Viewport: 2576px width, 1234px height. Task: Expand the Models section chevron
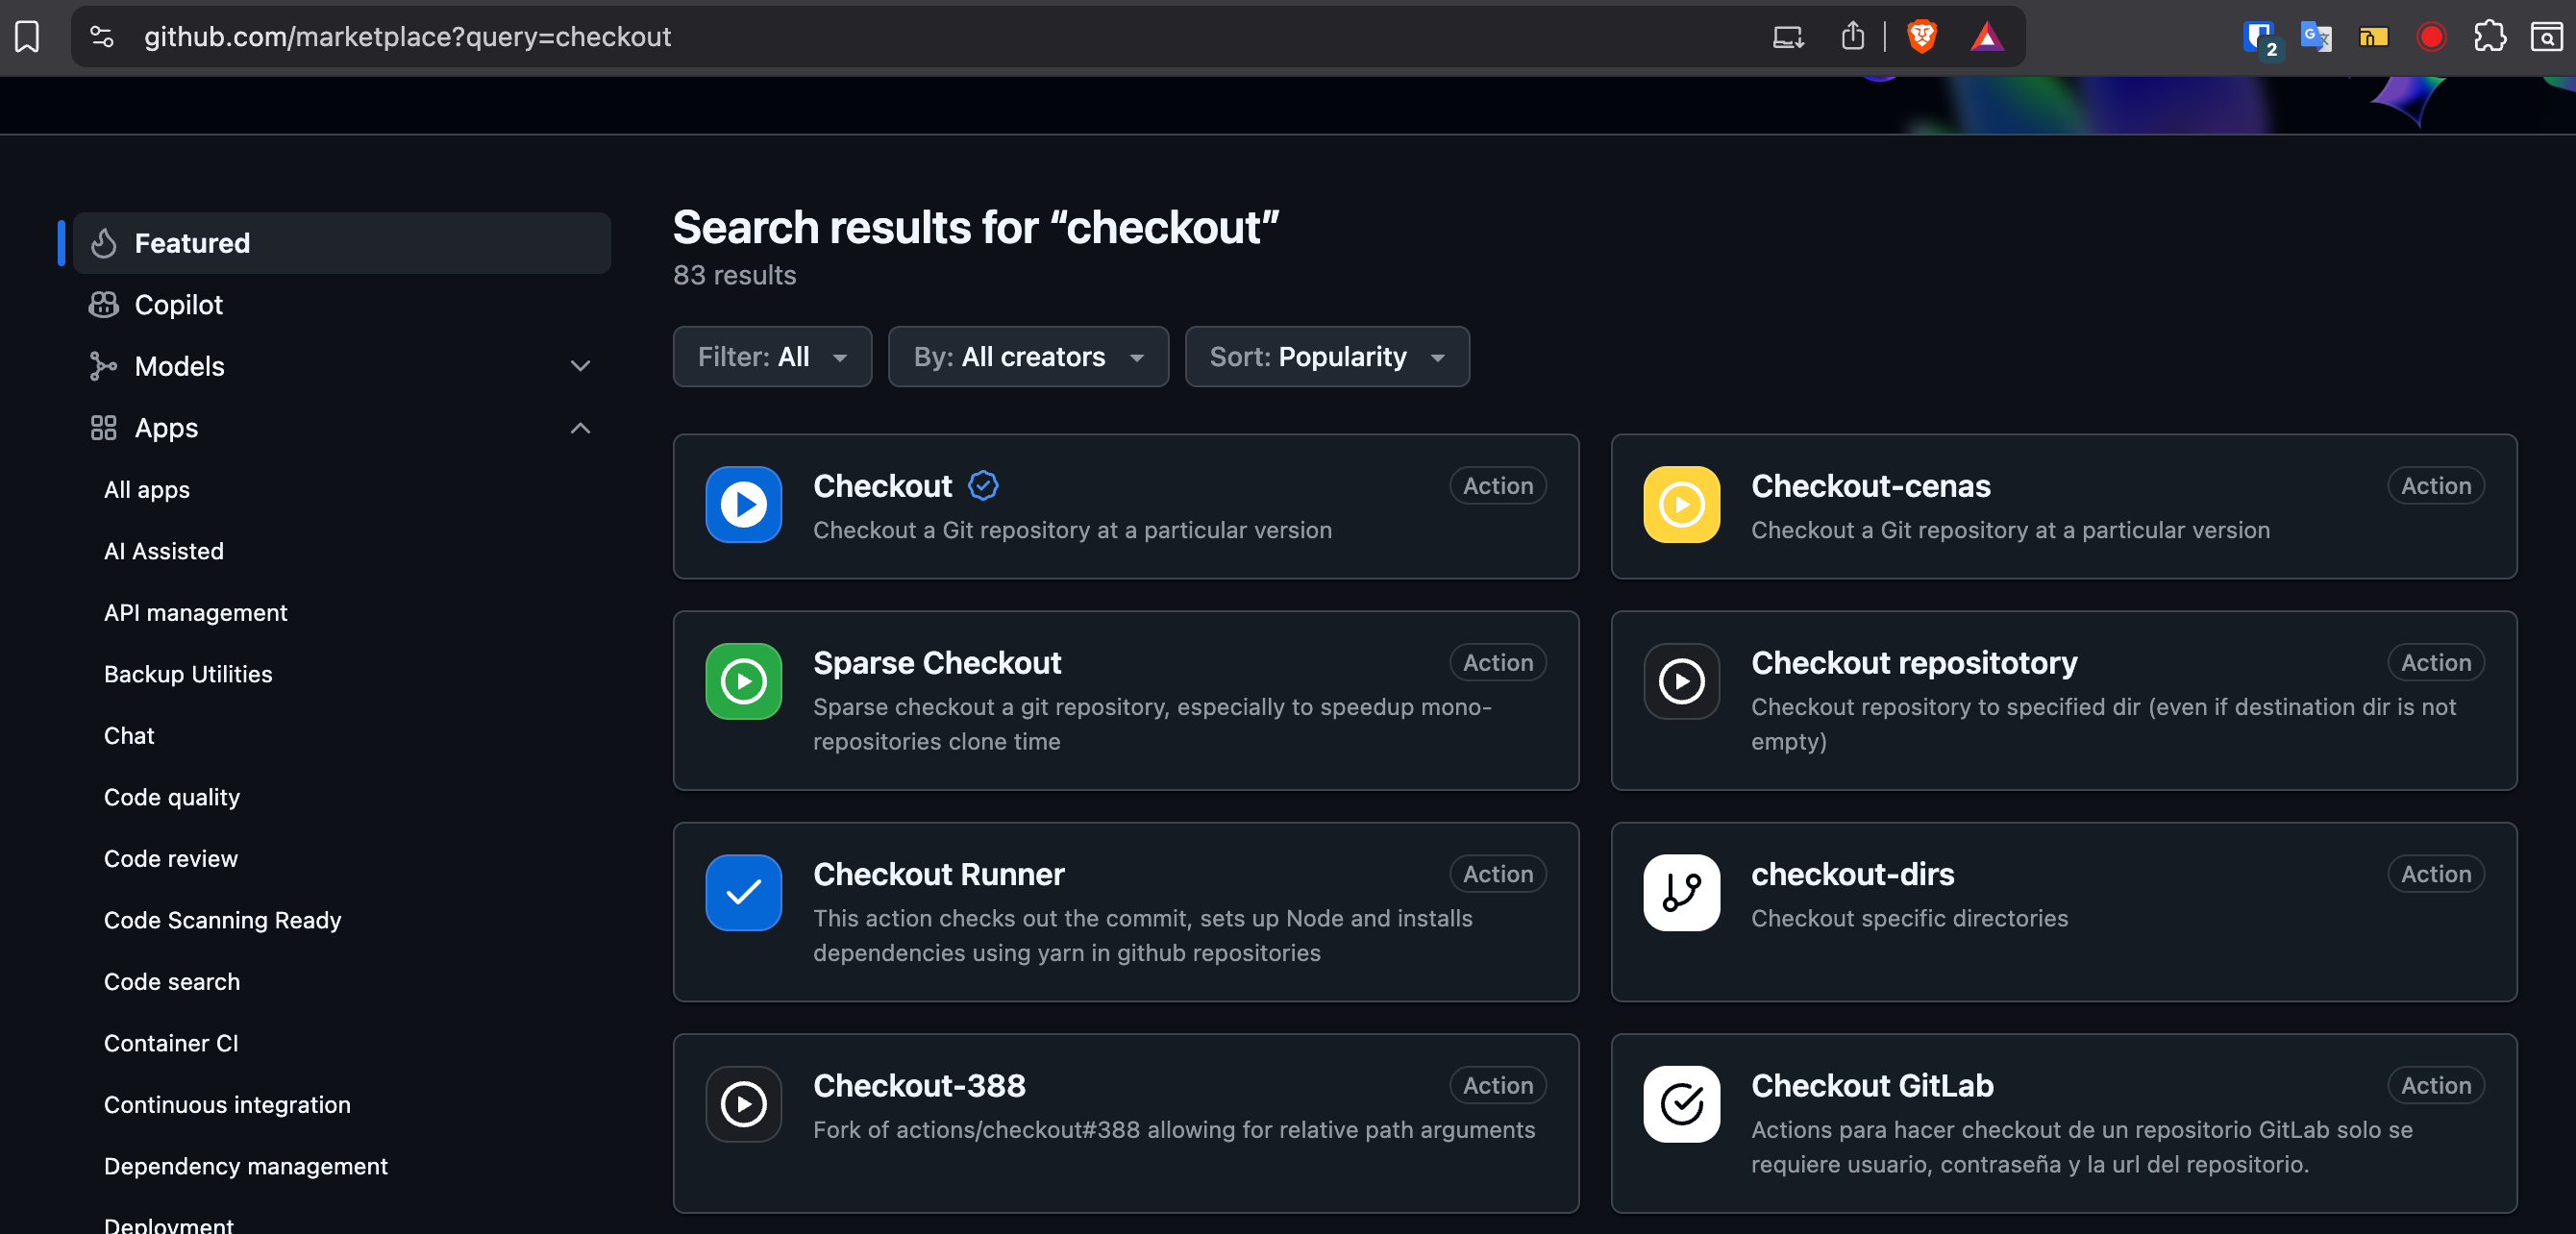pyautogui.click(x=580, y=366)
